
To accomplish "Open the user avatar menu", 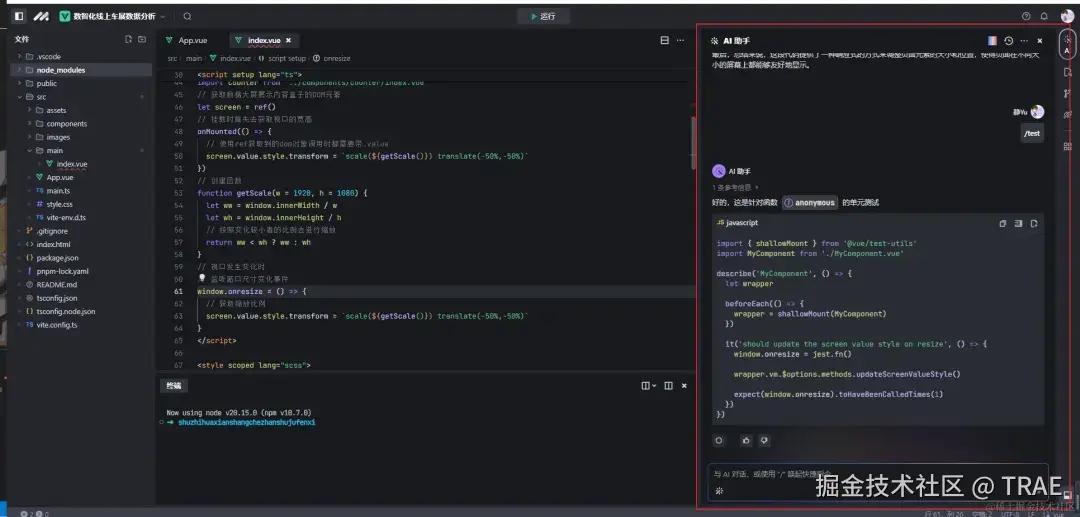I will (x=1067, y=16).
